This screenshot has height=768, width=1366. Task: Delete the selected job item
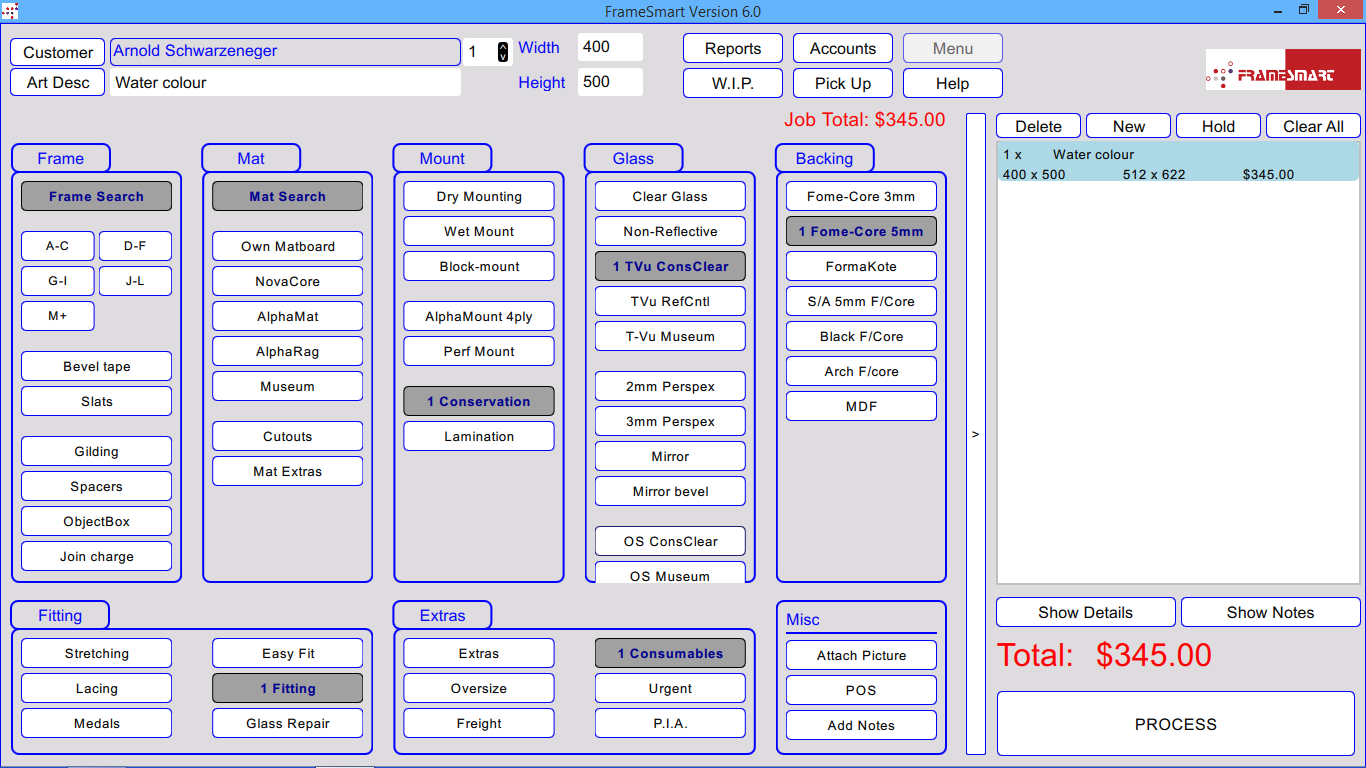click(1038, 127)
